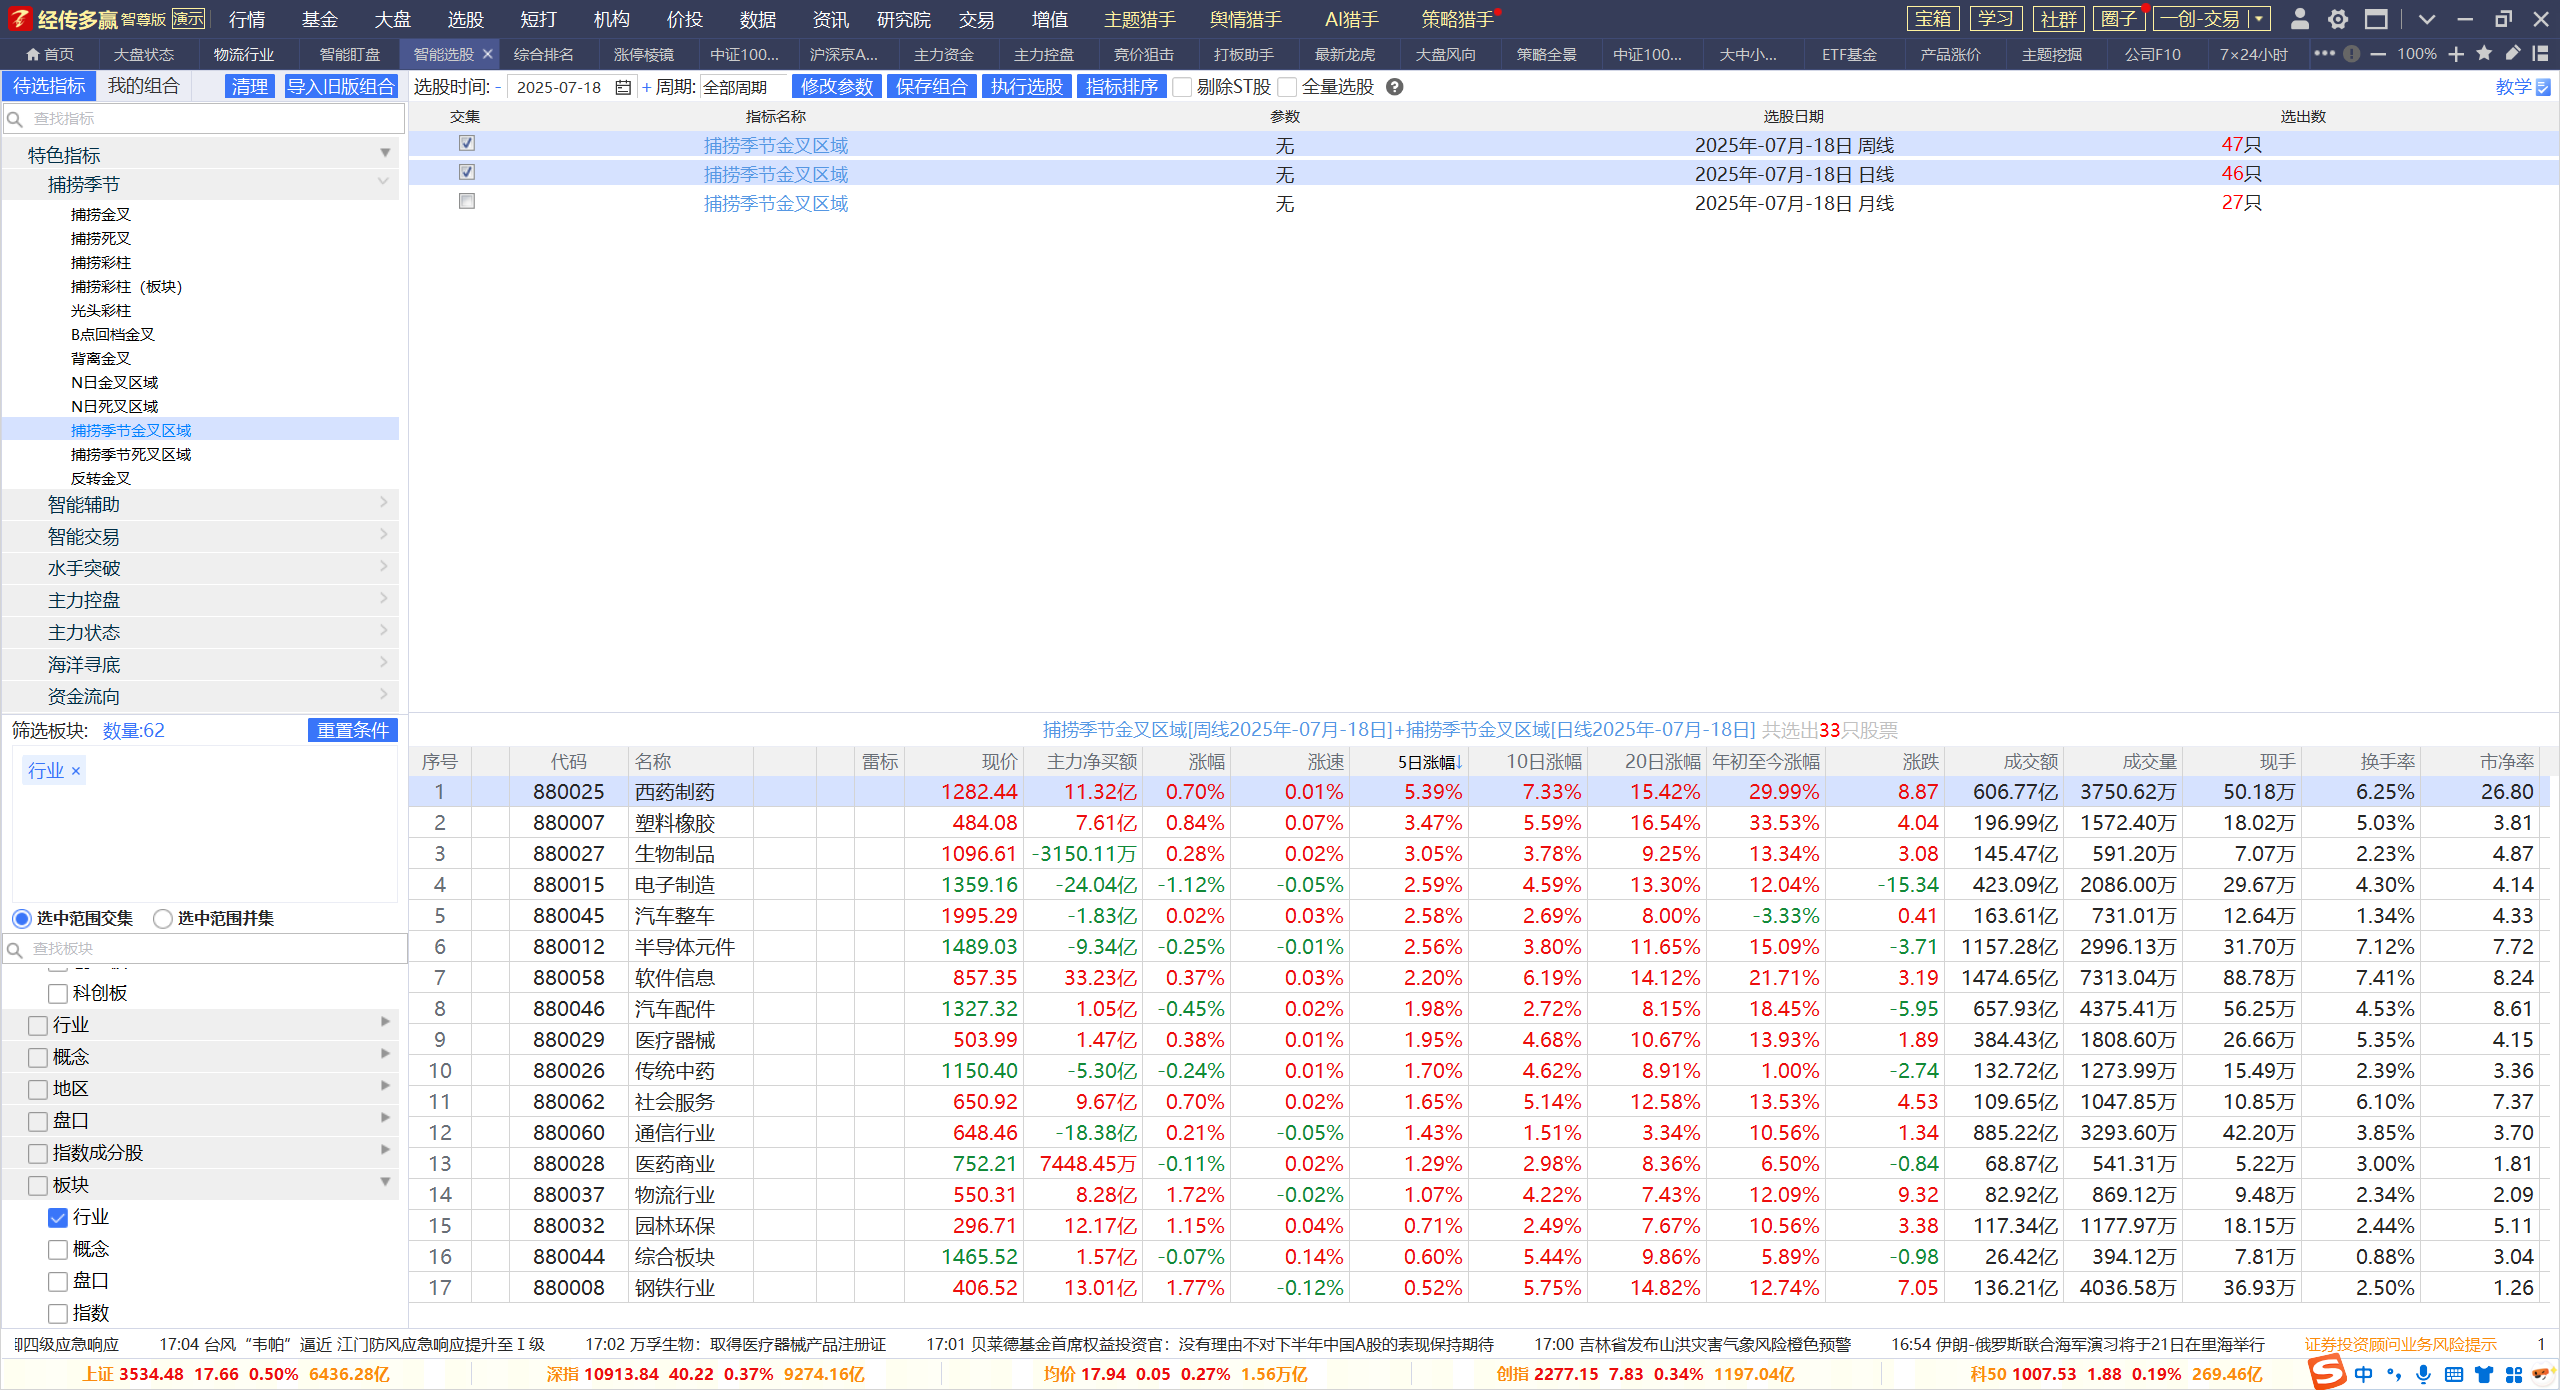This screenshot has width=2560, height=1390.
Task: Uncheck 行业 under the 板块 group
Action: coord(58,1217)
